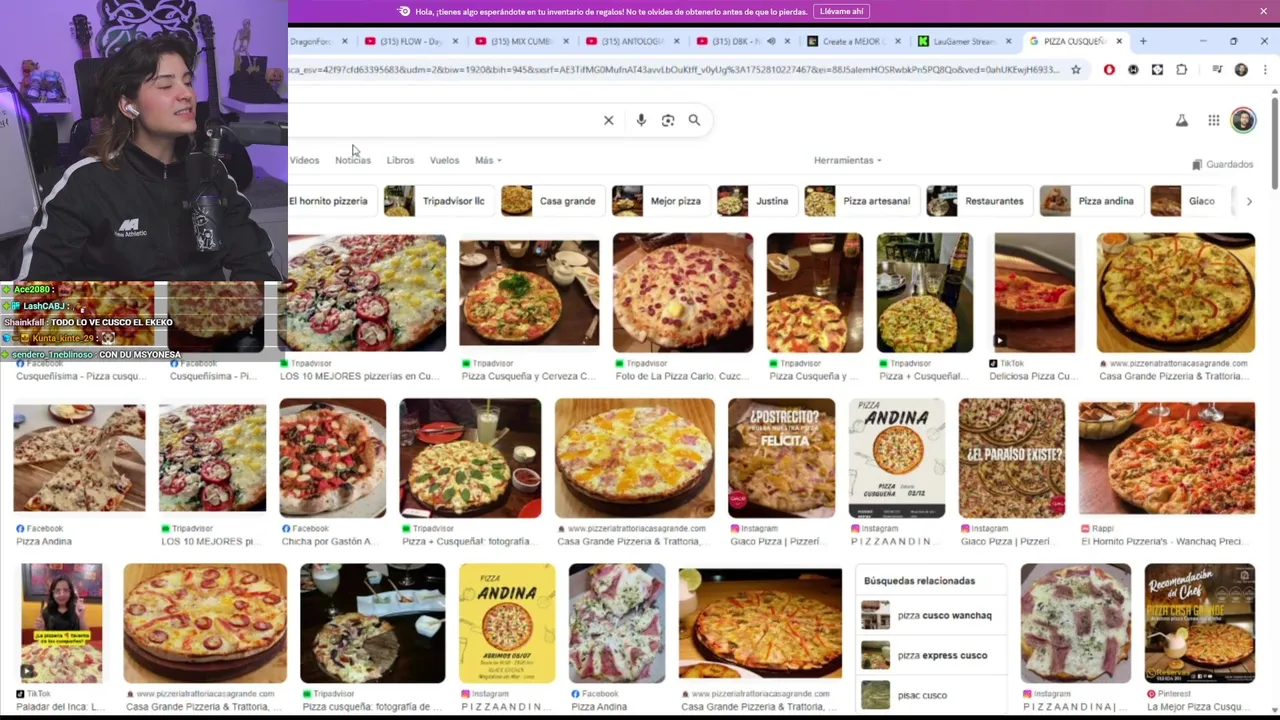Screen dimensions: 1280x720
Task: Open the ¿Postrecito? Felicita Instagram thumbnail
Action: 781,458
